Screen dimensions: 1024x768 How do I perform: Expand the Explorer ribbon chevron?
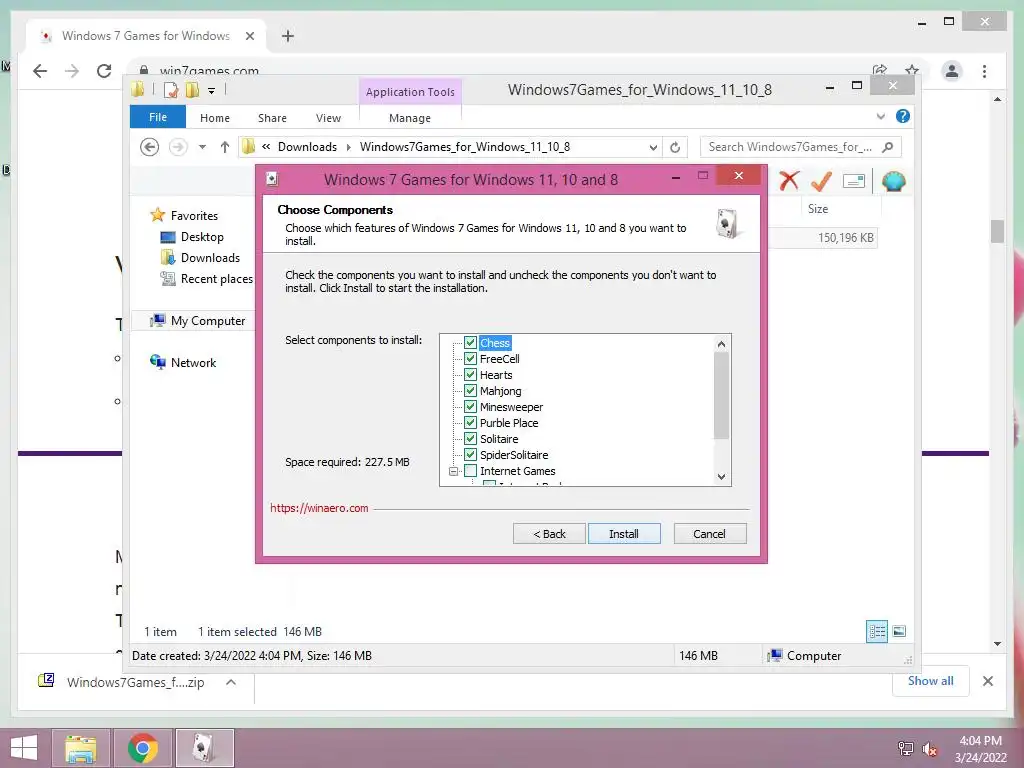(x=880, y=116)
